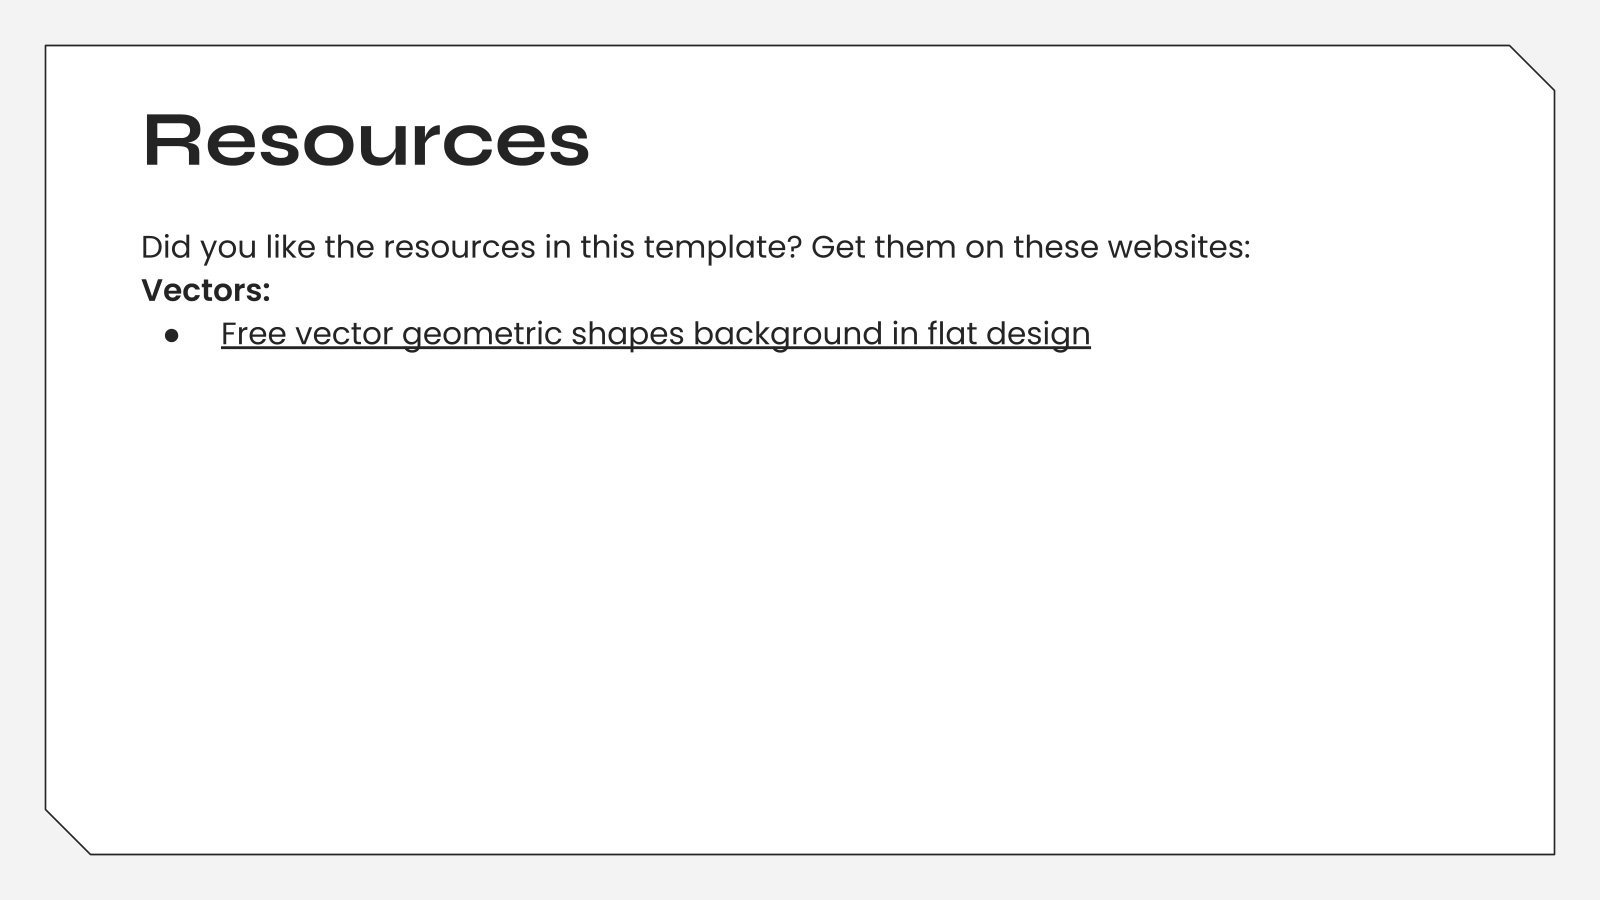Click the word "geometric" in the link
This screenshot has height=900, width=1600.
point(481,333)
